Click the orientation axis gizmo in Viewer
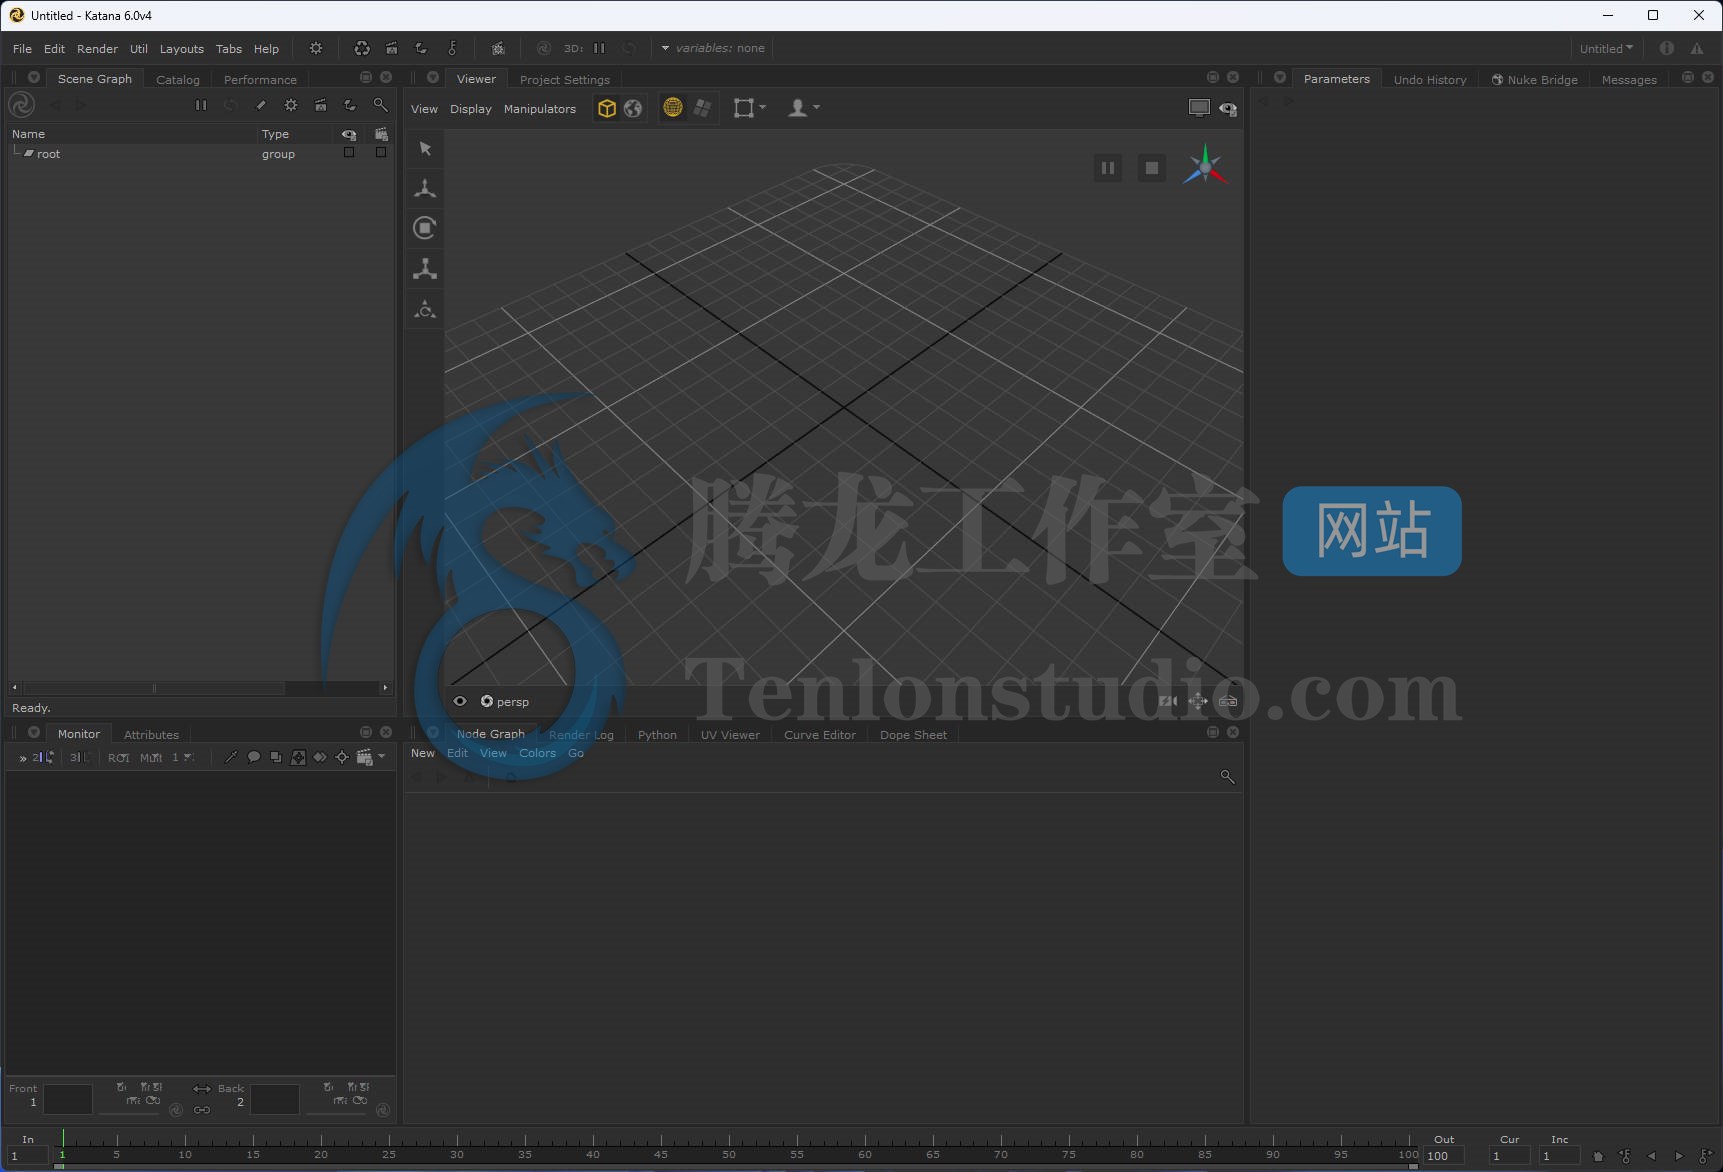 (x=1205, y=166)
